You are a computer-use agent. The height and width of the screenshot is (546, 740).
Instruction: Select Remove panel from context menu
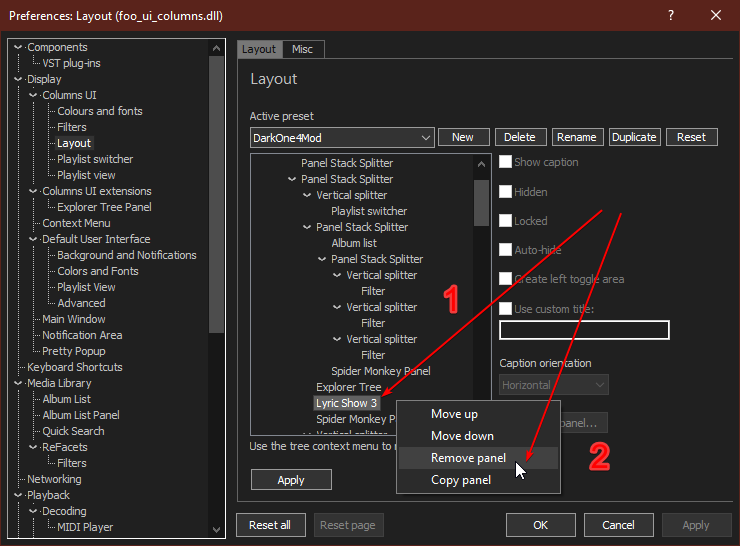(x=468, y=458)
